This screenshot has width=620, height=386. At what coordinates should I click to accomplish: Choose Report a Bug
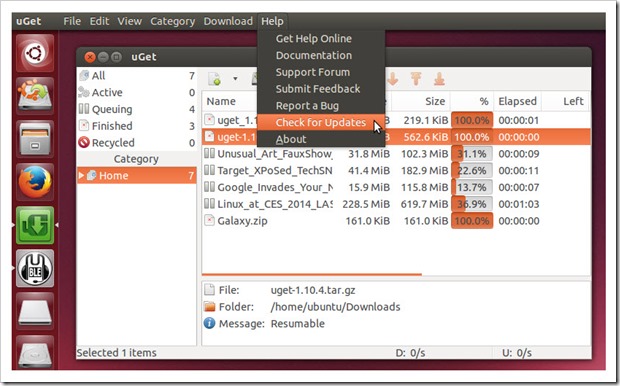(321, 106)
